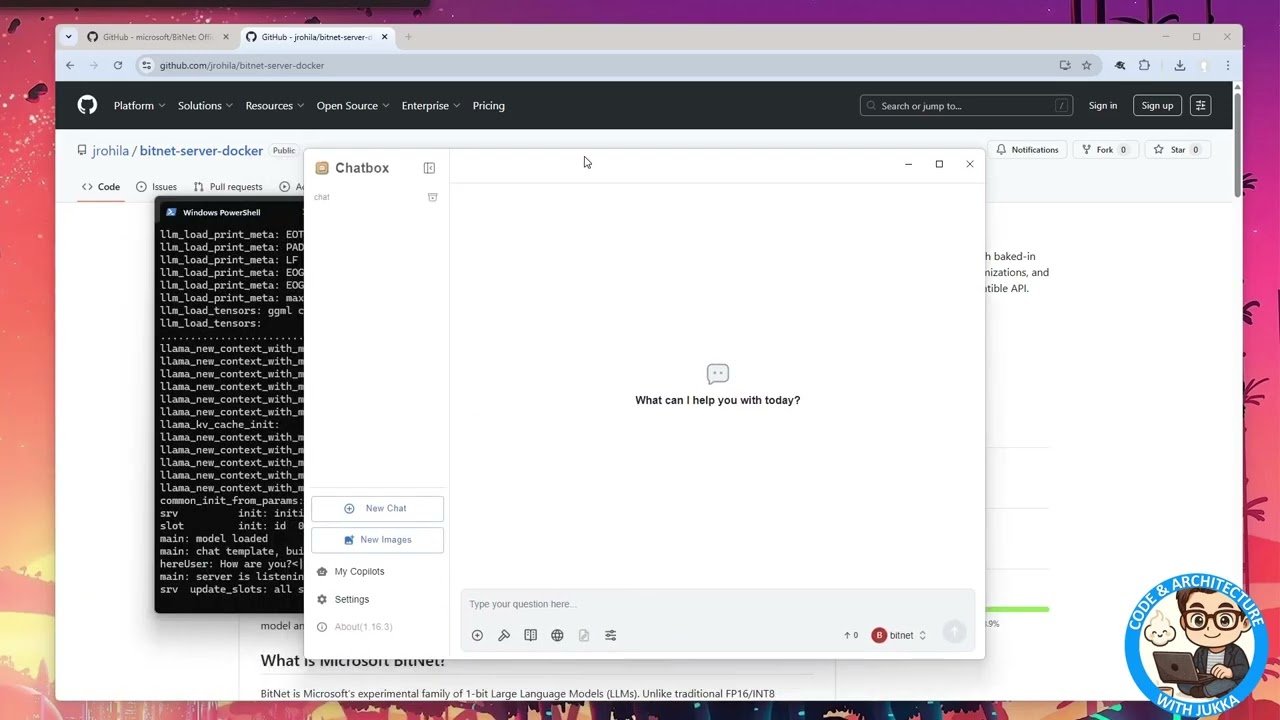
Task: Expand the Open Source menu
Action: pyautogui.click(x=352, y=106)
